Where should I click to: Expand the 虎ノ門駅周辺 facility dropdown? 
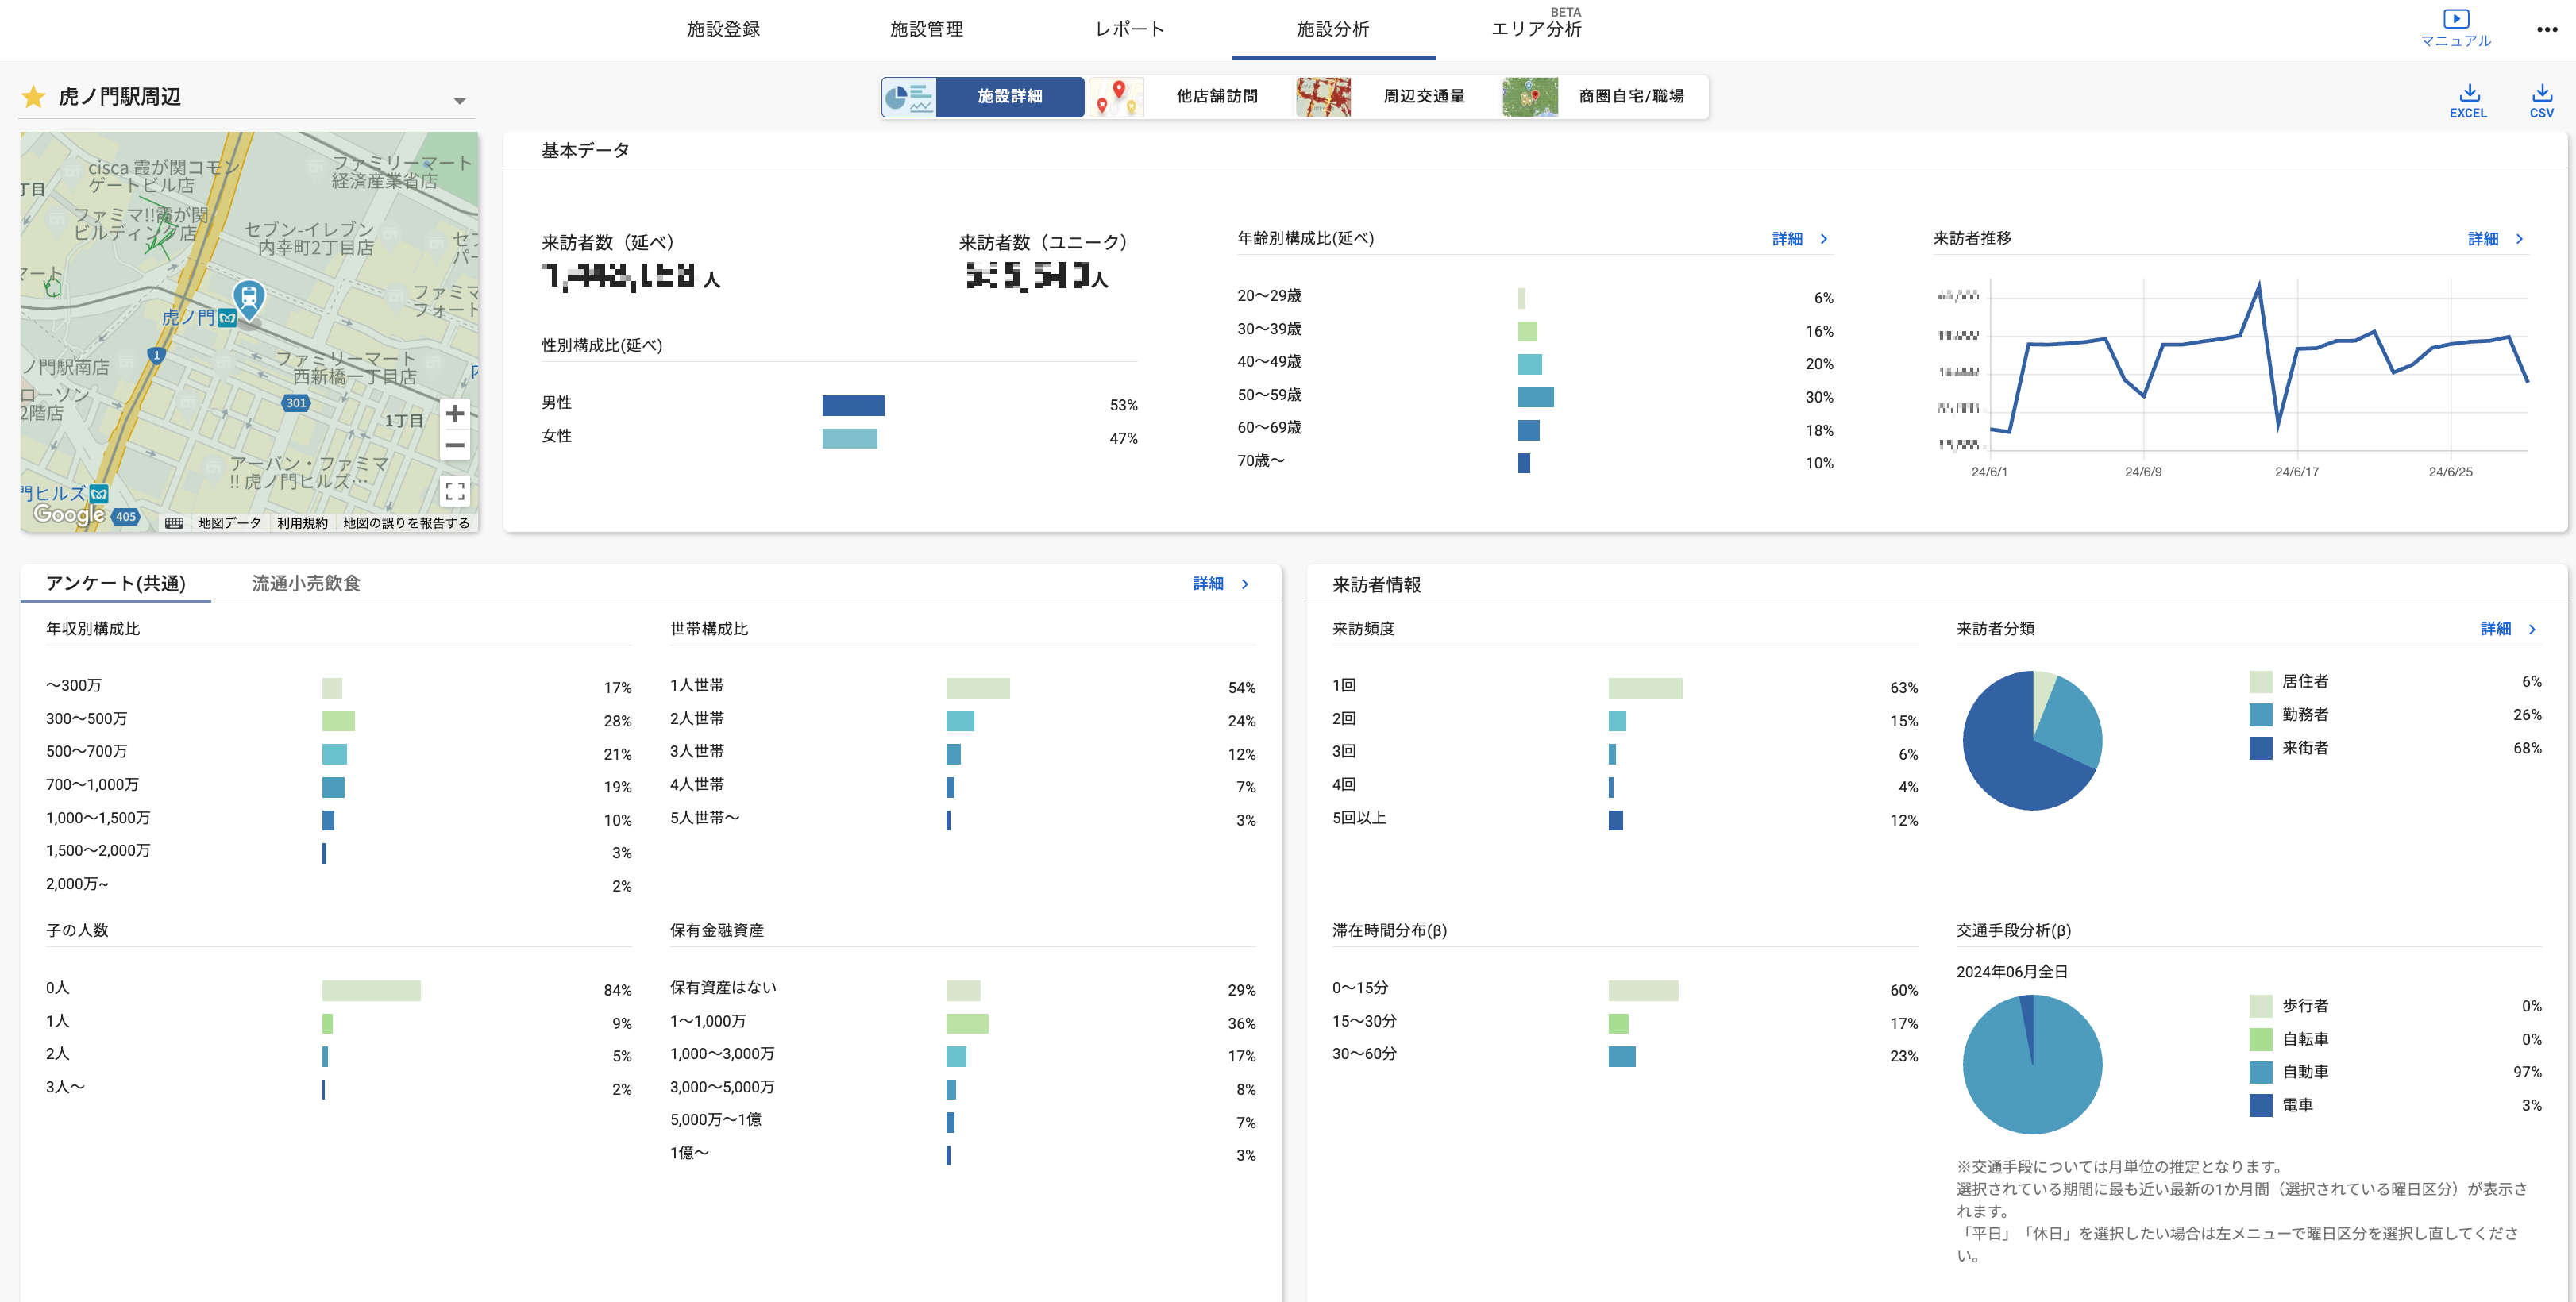459,101
